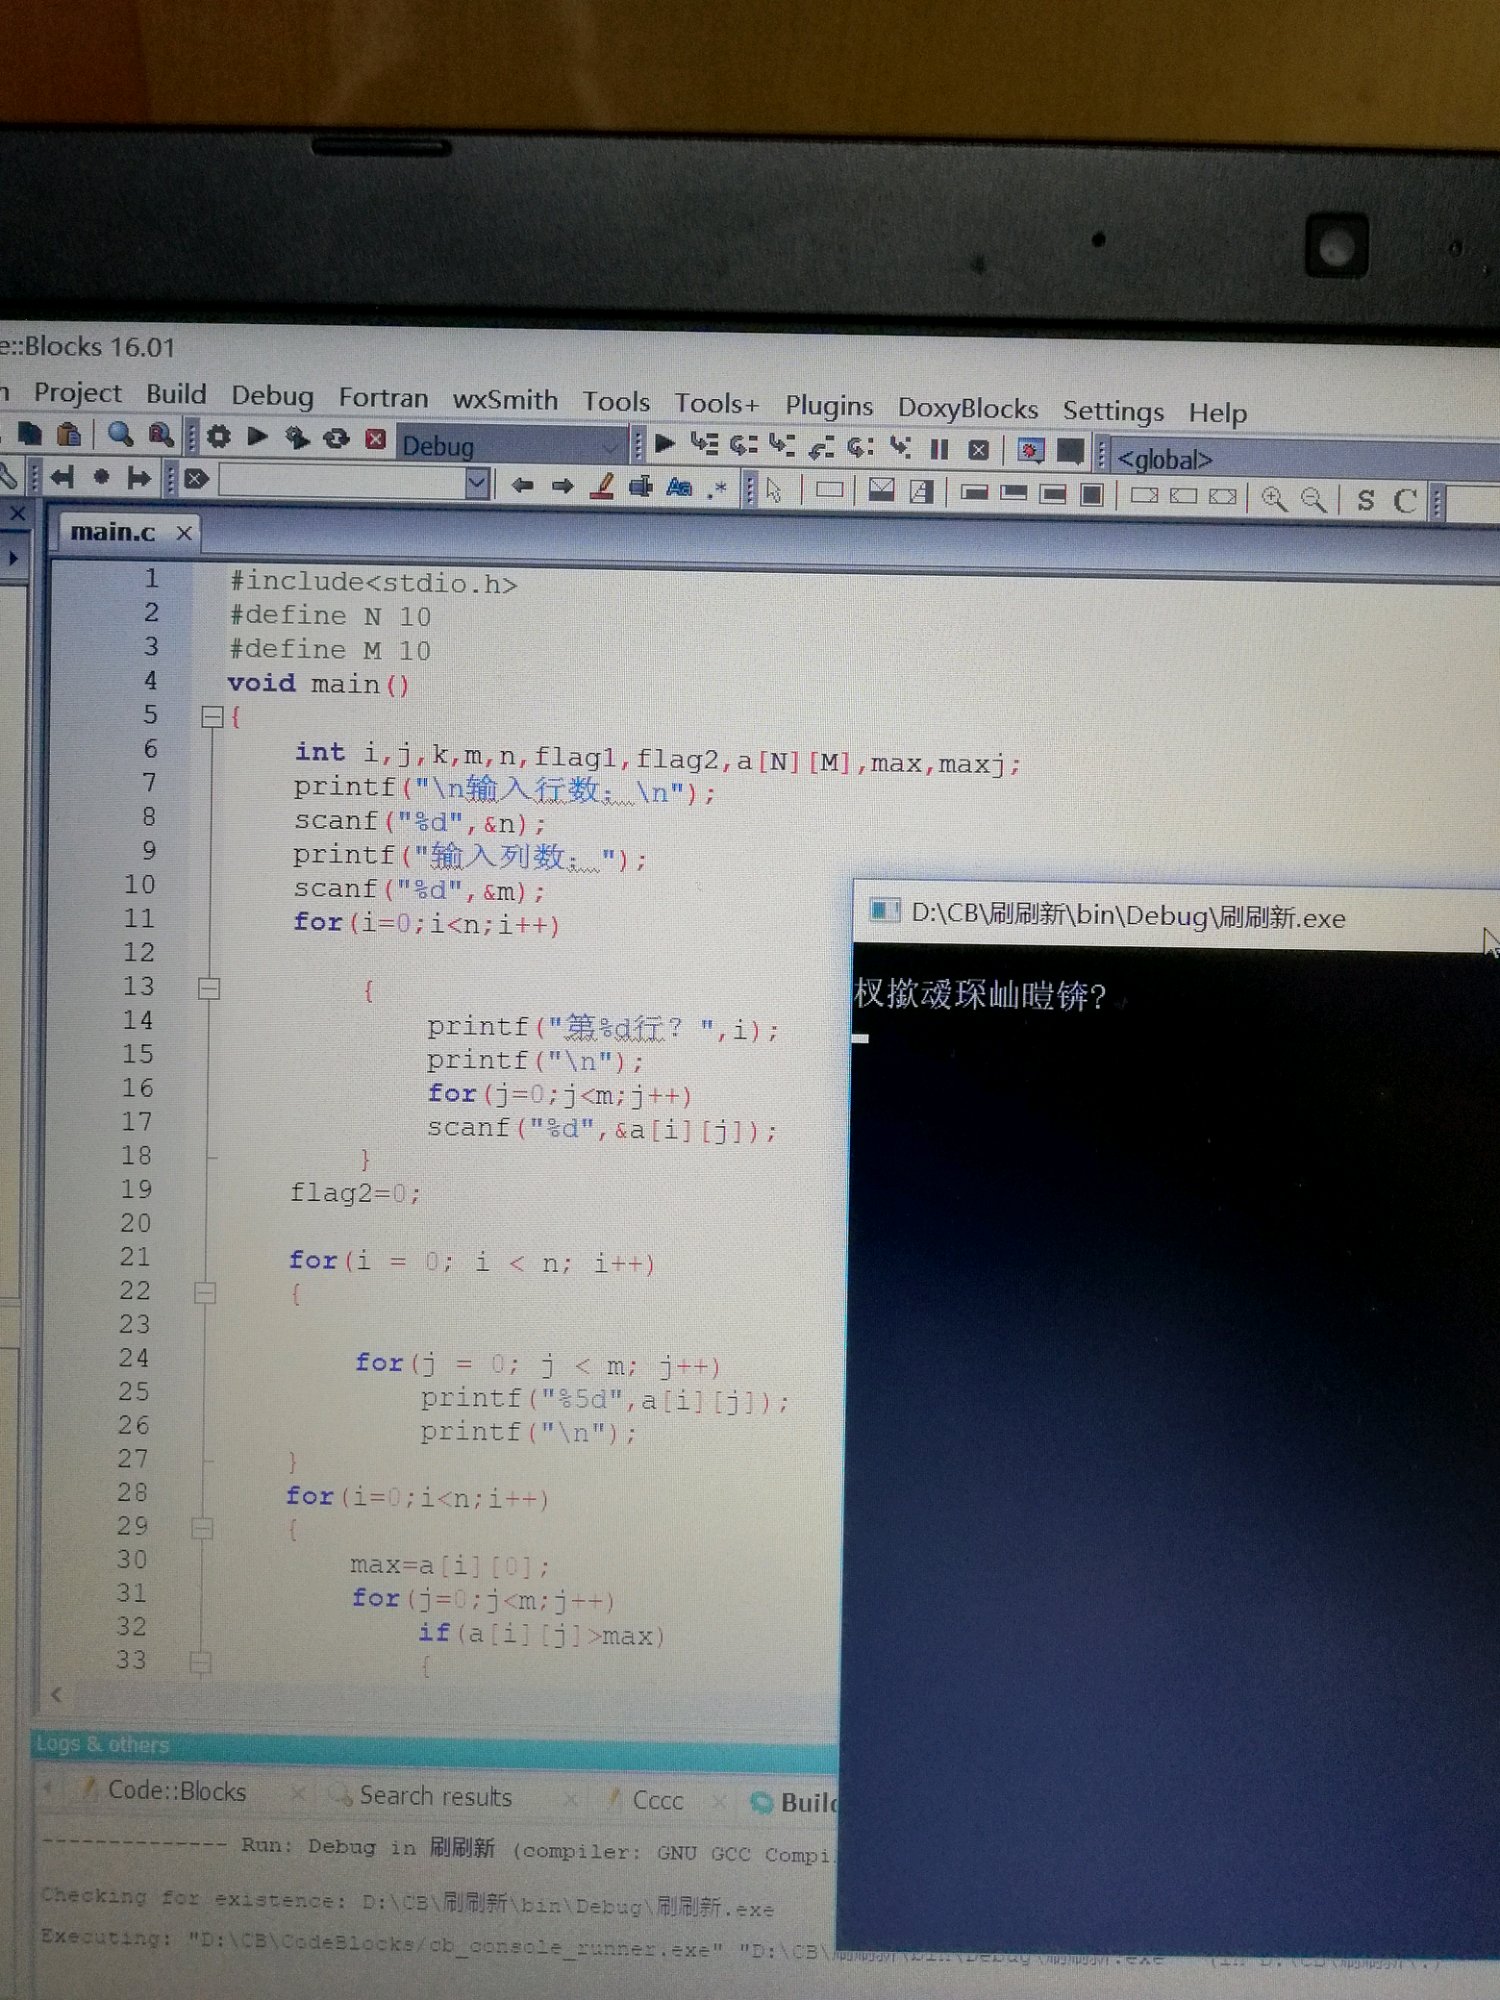The image size is (1500, 2000).
Task: Click the Zoom out magnifier icon
Action: [1313, 499]
